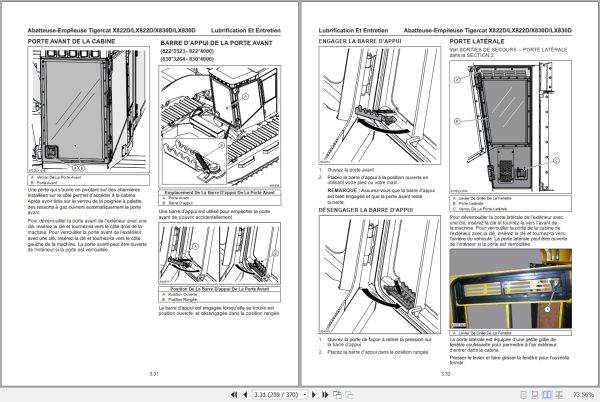Click the Désengager la barre d'appui illustration
Viewport: 600px width, 402px height.
point(380,274)
